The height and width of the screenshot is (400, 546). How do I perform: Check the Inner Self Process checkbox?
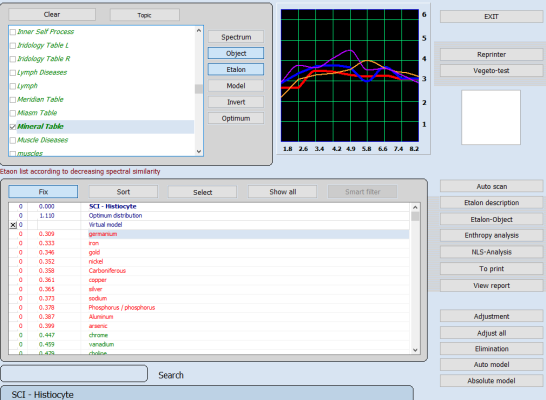coord(13,32)
